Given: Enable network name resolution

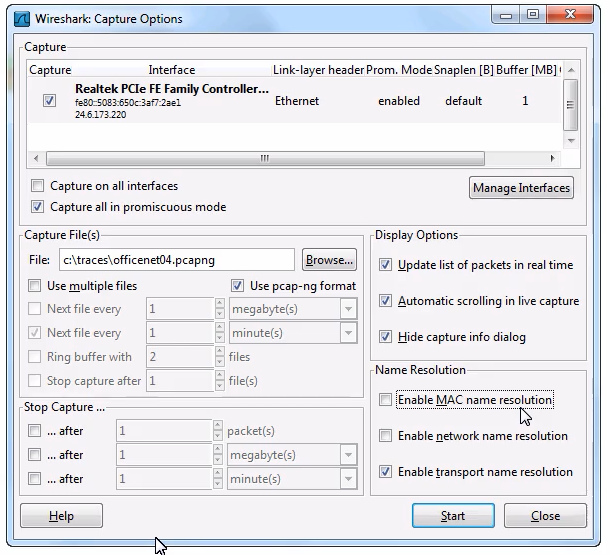Looking at the screenshot, I should [x=386, y=436].
